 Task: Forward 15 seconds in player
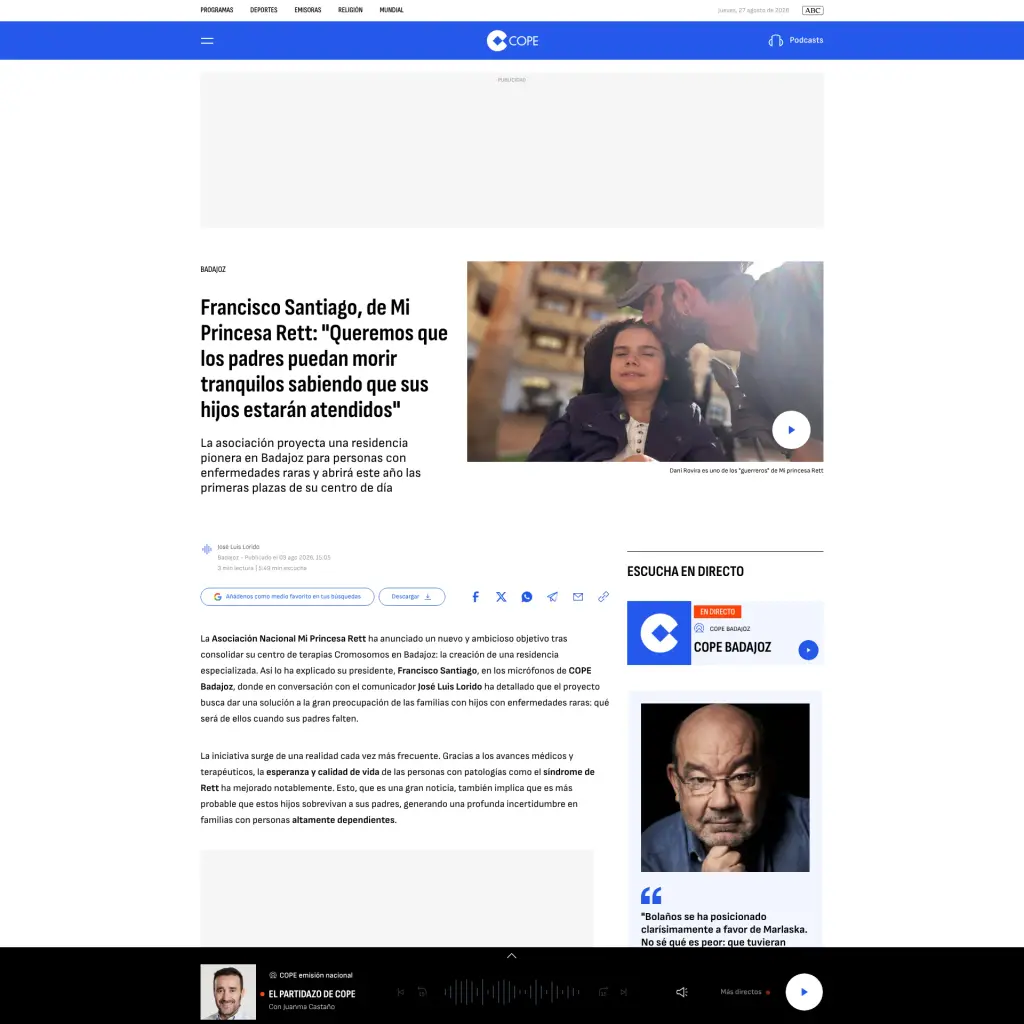click(x=603, y=992)
